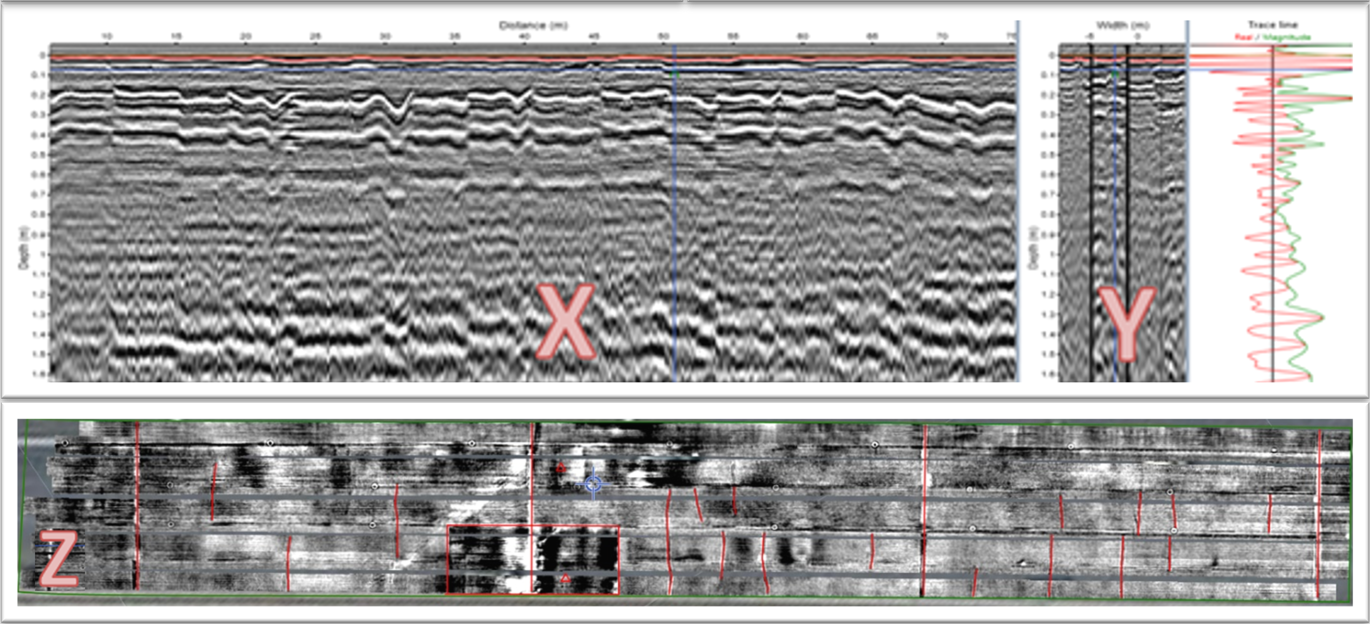
Task: Click the green marker on the X radargram
Action: coord(676,74)
